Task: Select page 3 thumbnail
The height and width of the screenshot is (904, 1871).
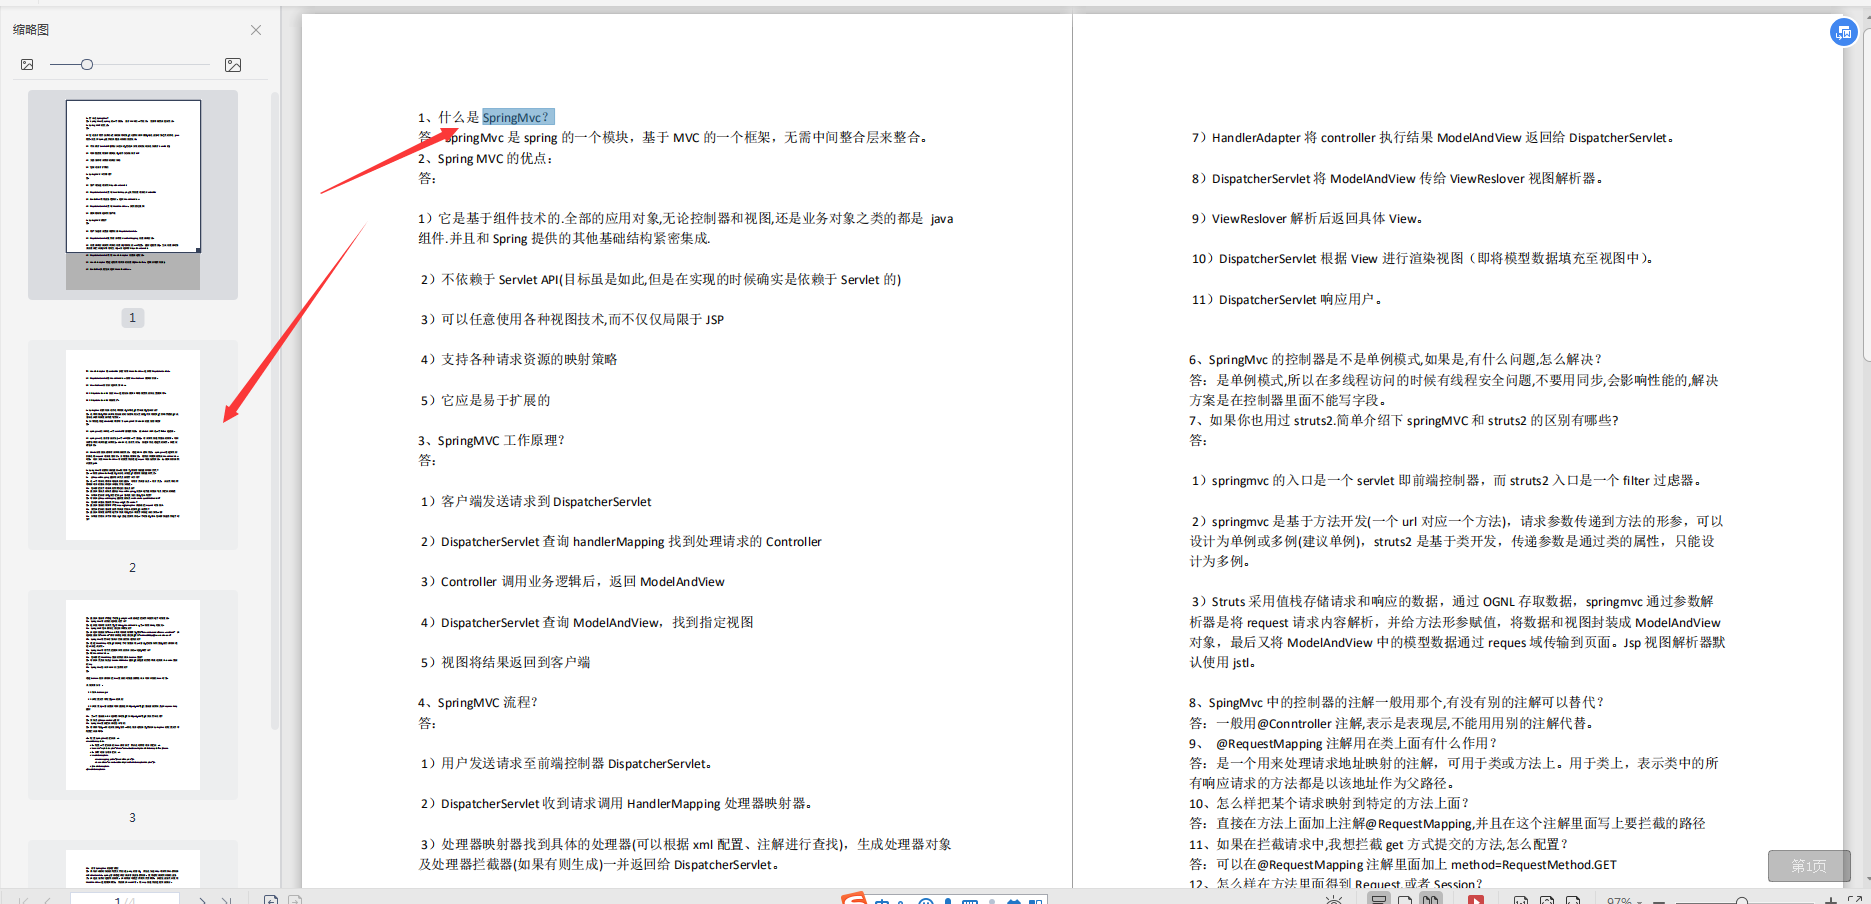Action: (x=133, y=695)
